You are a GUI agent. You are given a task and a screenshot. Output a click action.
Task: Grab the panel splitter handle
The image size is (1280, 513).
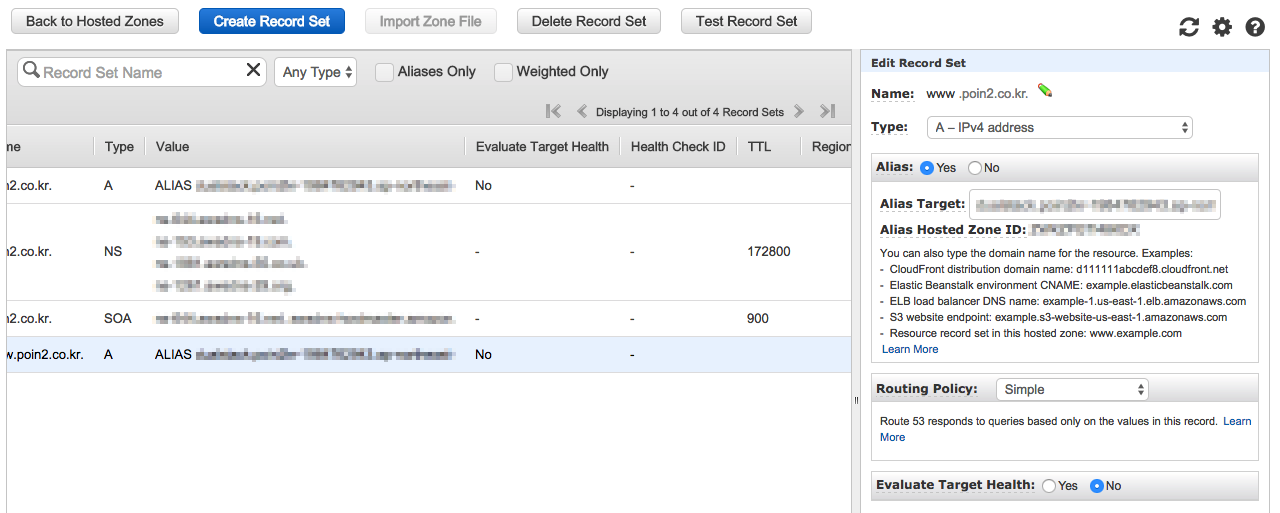coord(855,400)
